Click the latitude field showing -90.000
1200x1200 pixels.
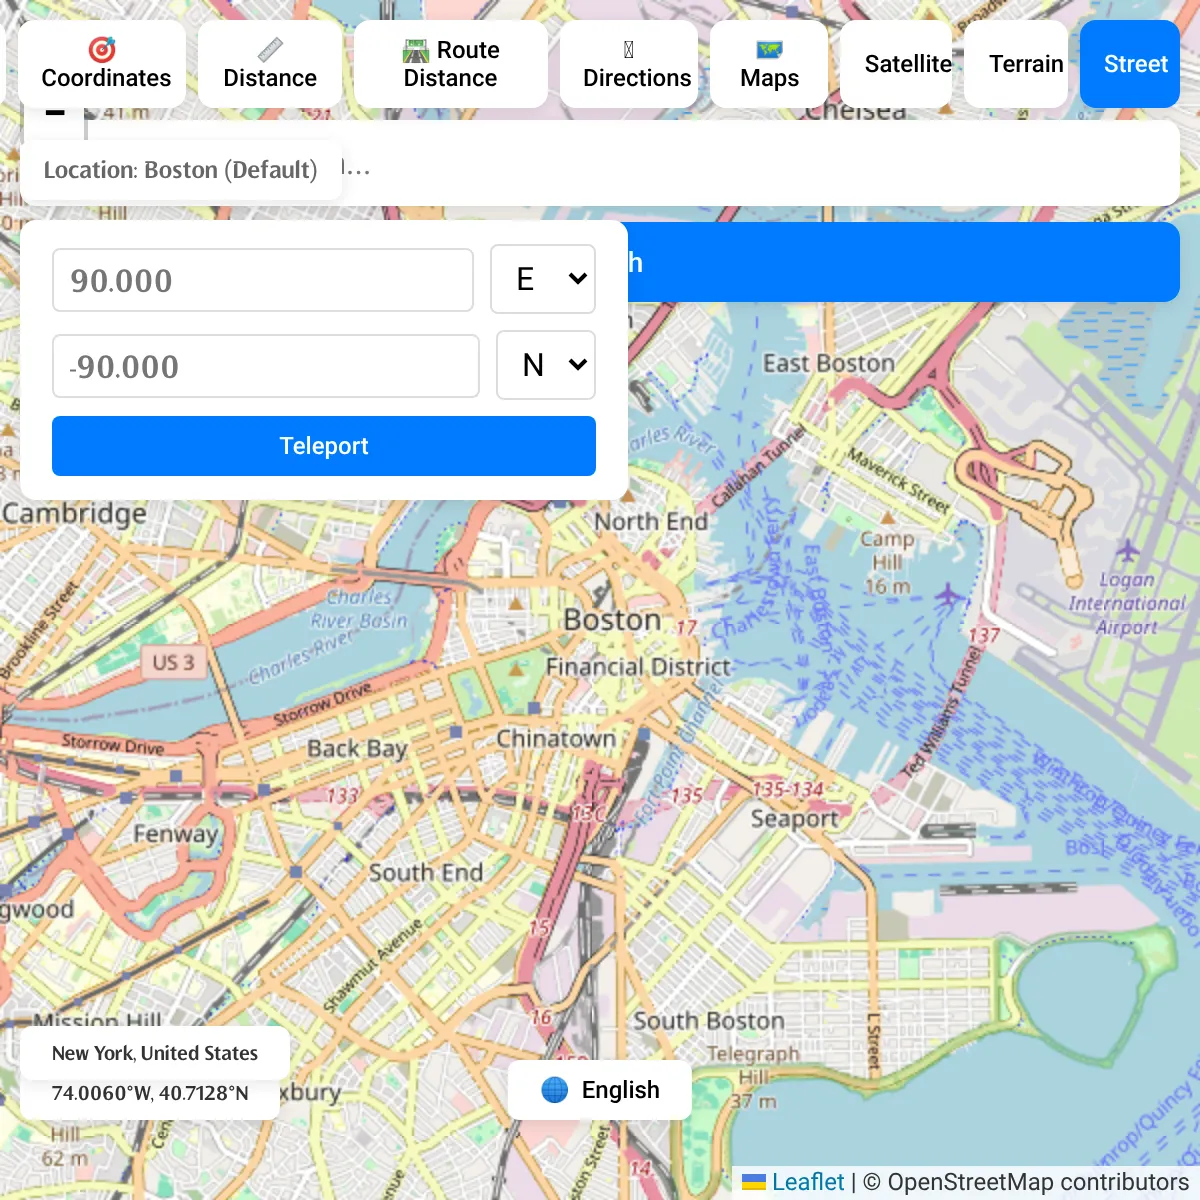coord(266,366)
